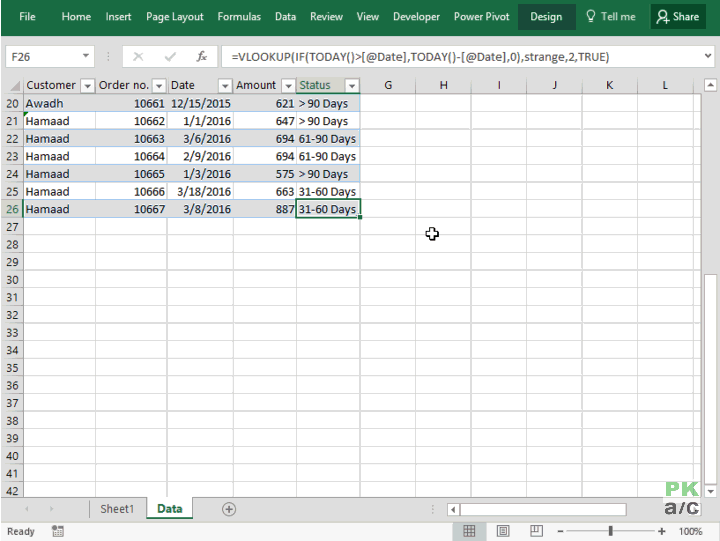The height and width of the screenshot is (541, 720).
Task: Click the macro recording status bar icon
Action: coord(57,531)
